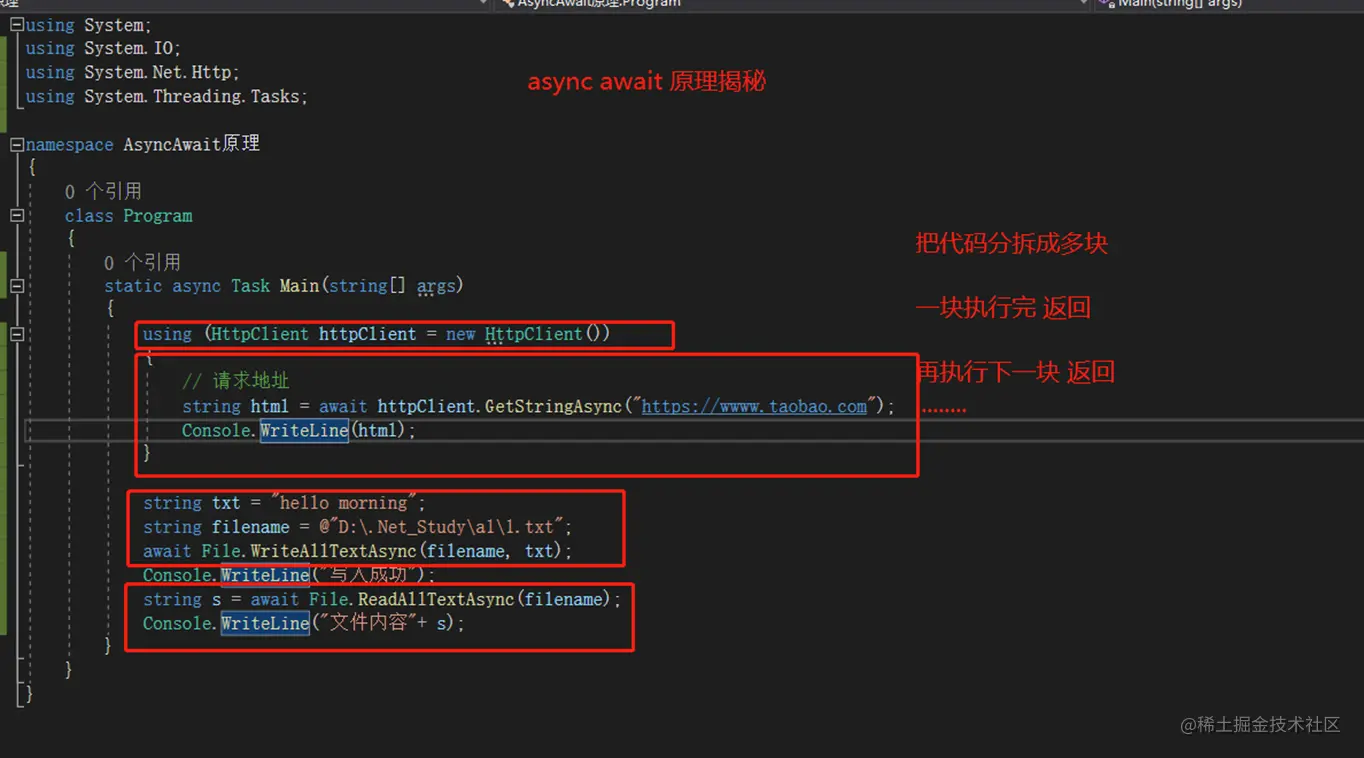Image resolution: width=1364 pixels, height=758 pixels.
Task: Collapse the using HttpClient statement block
Action: click(x=17, y=335)
